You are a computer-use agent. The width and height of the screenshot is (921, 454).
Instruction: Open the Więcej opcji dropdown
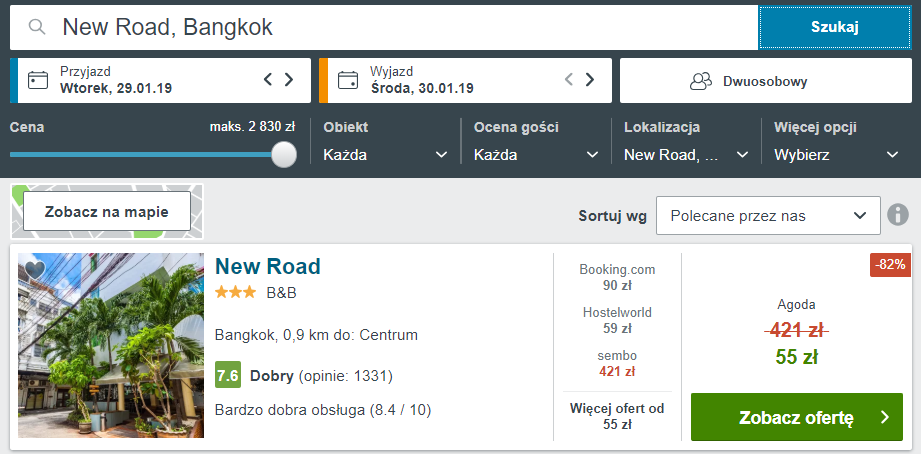[x=836, y=155]
